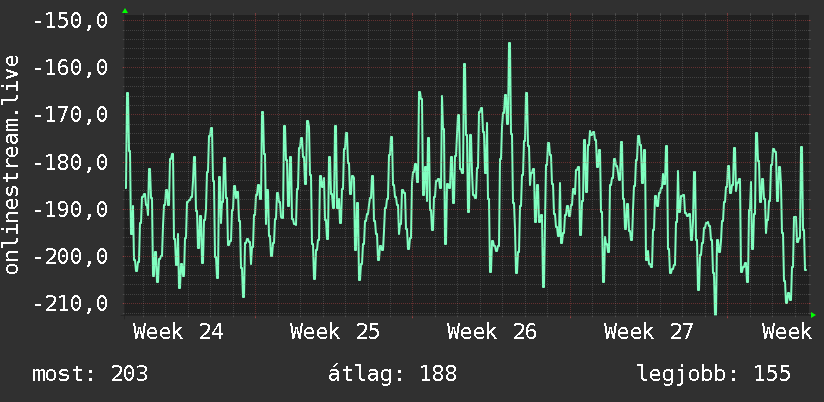Click the truncated Week label at right edge
Image resolution: width=824 pixels, height=402 pixels.
[787, 332]
